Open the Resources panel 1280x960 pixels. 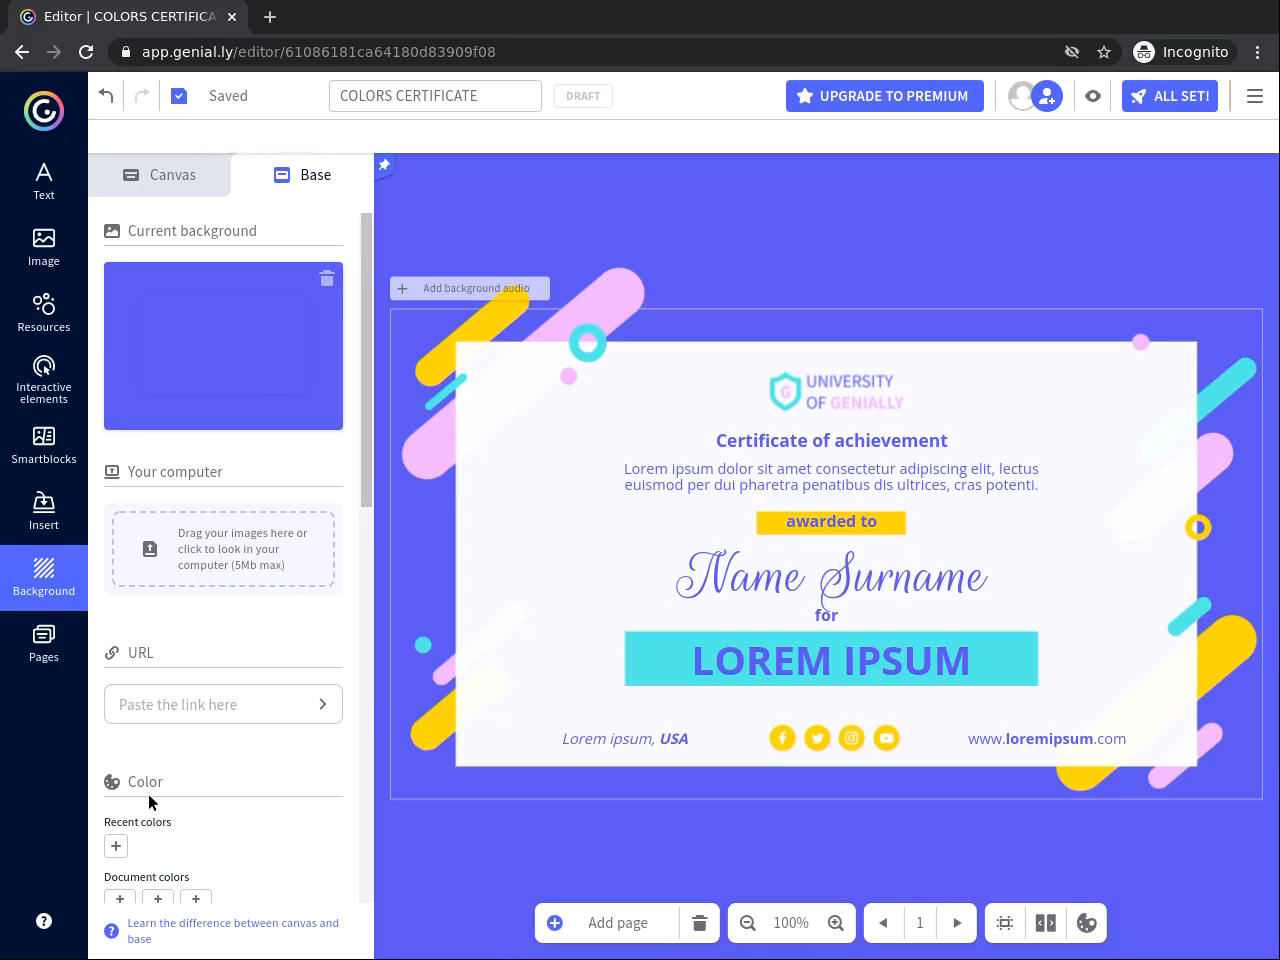(44, 313)
